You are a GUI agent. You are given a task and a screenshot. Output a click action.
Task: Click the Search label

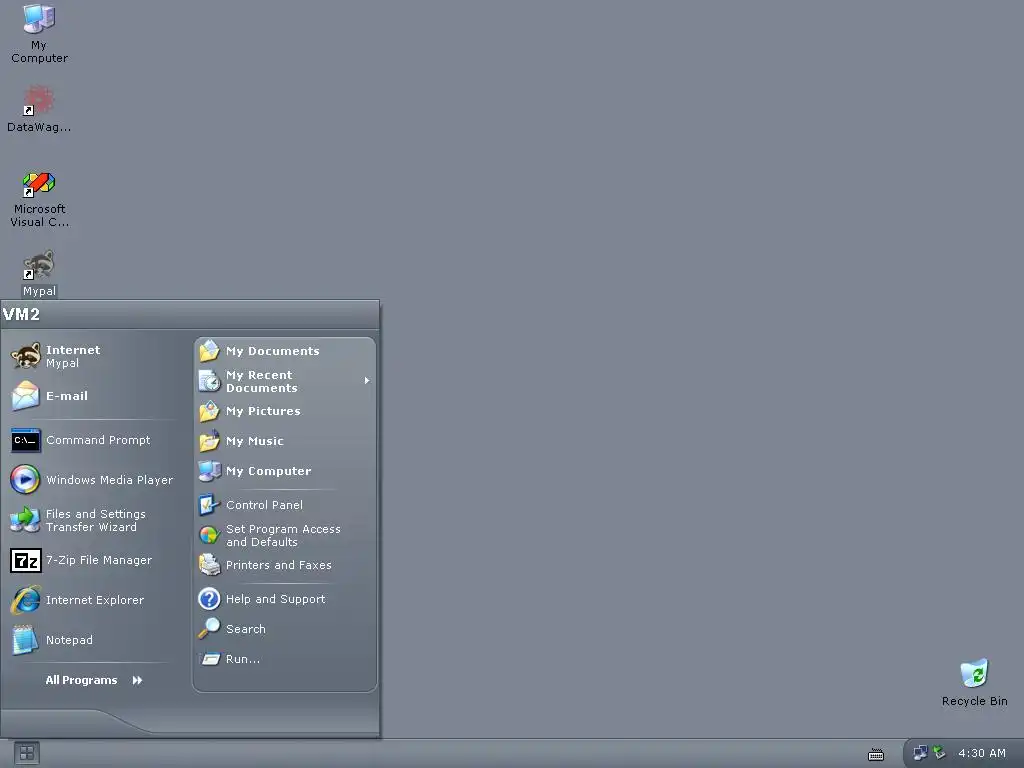246,629
